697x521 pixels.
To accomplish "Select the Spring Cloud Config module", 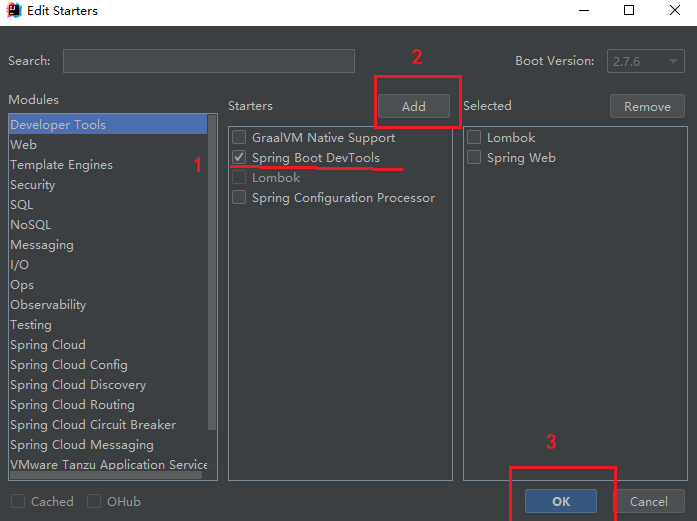I will coord(108,365).
